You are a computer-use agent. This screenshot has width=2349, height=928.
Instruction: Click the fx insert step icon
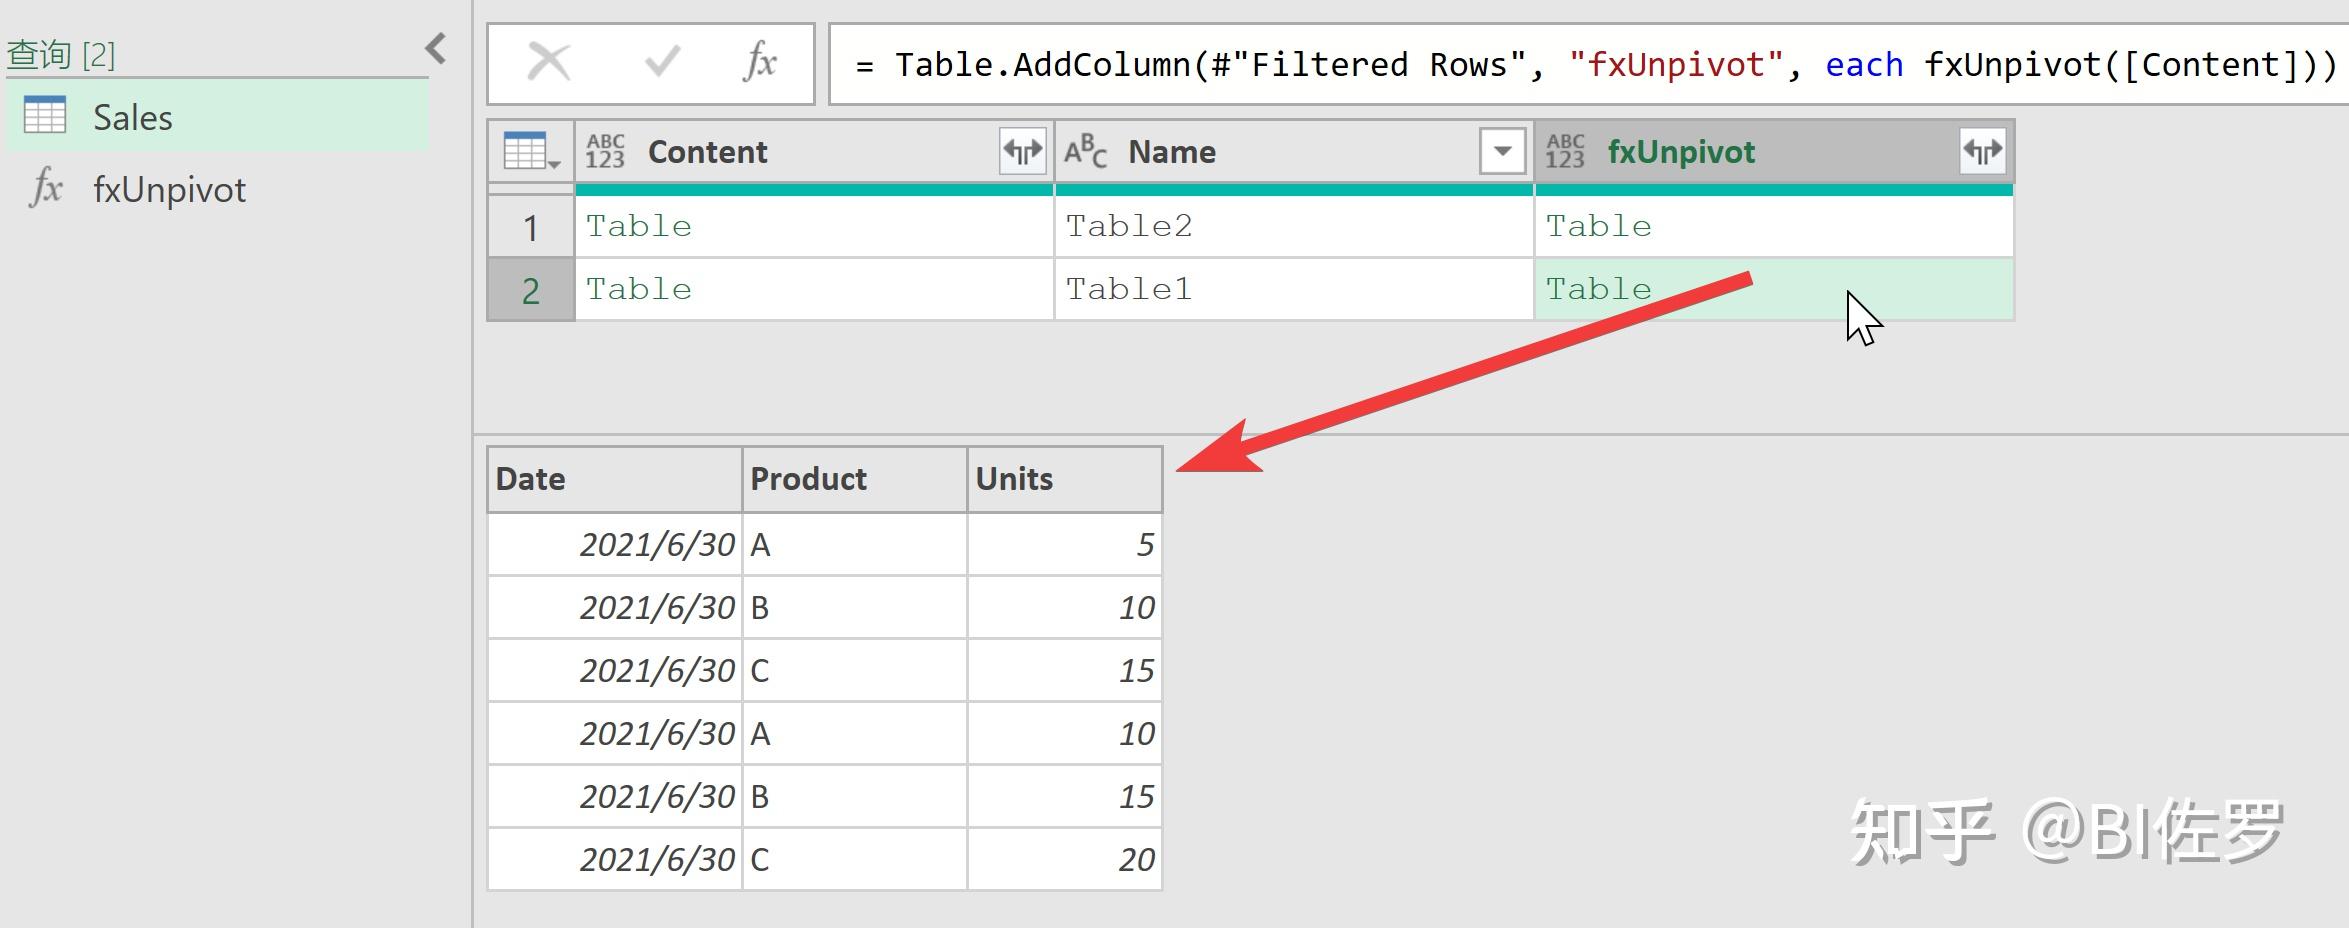[759, 62]
